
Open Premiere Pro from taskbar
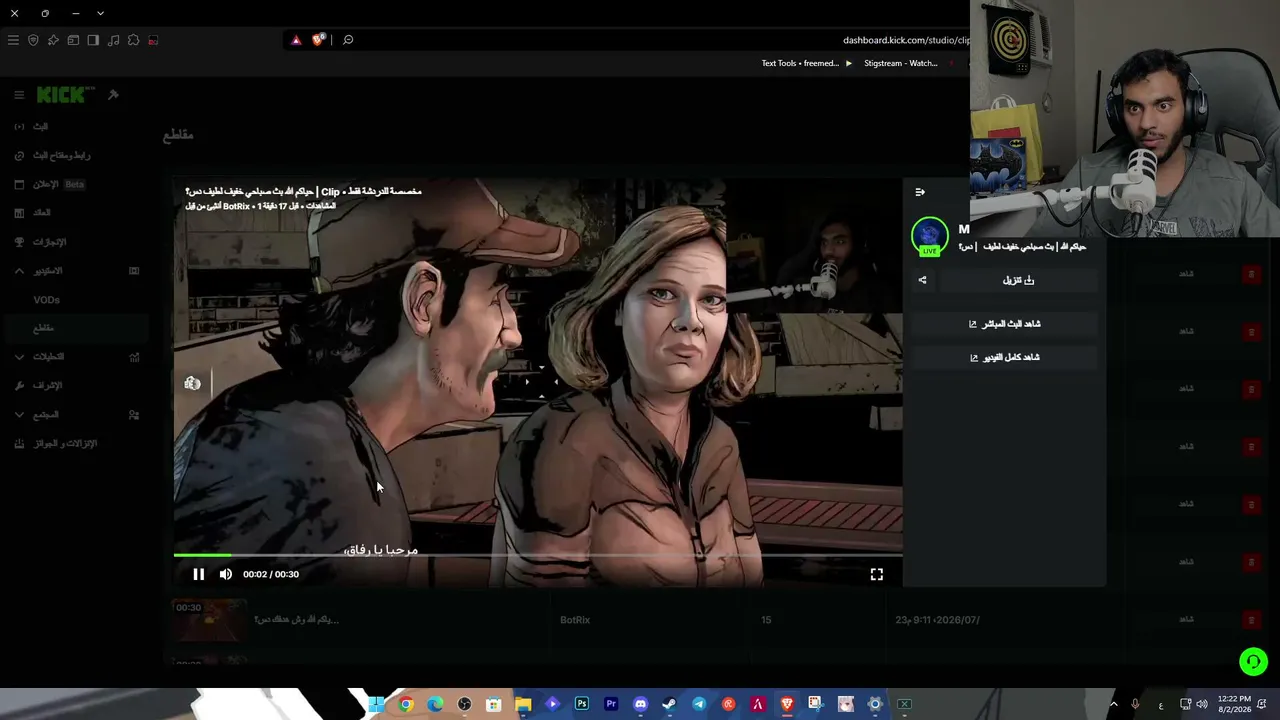click(x=611, y=704)
